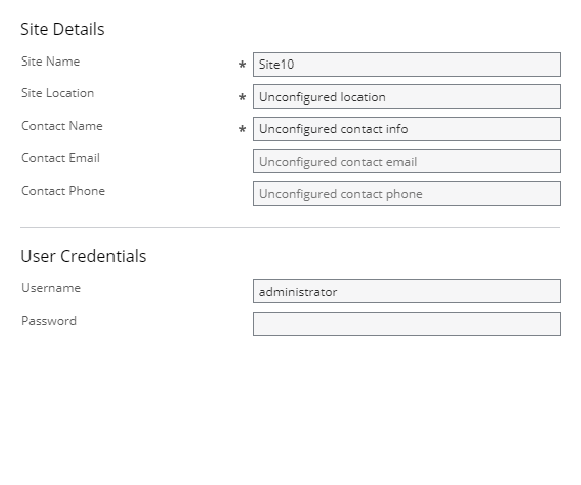
Task: Click into the Contact Phone field
Action: 407,193
